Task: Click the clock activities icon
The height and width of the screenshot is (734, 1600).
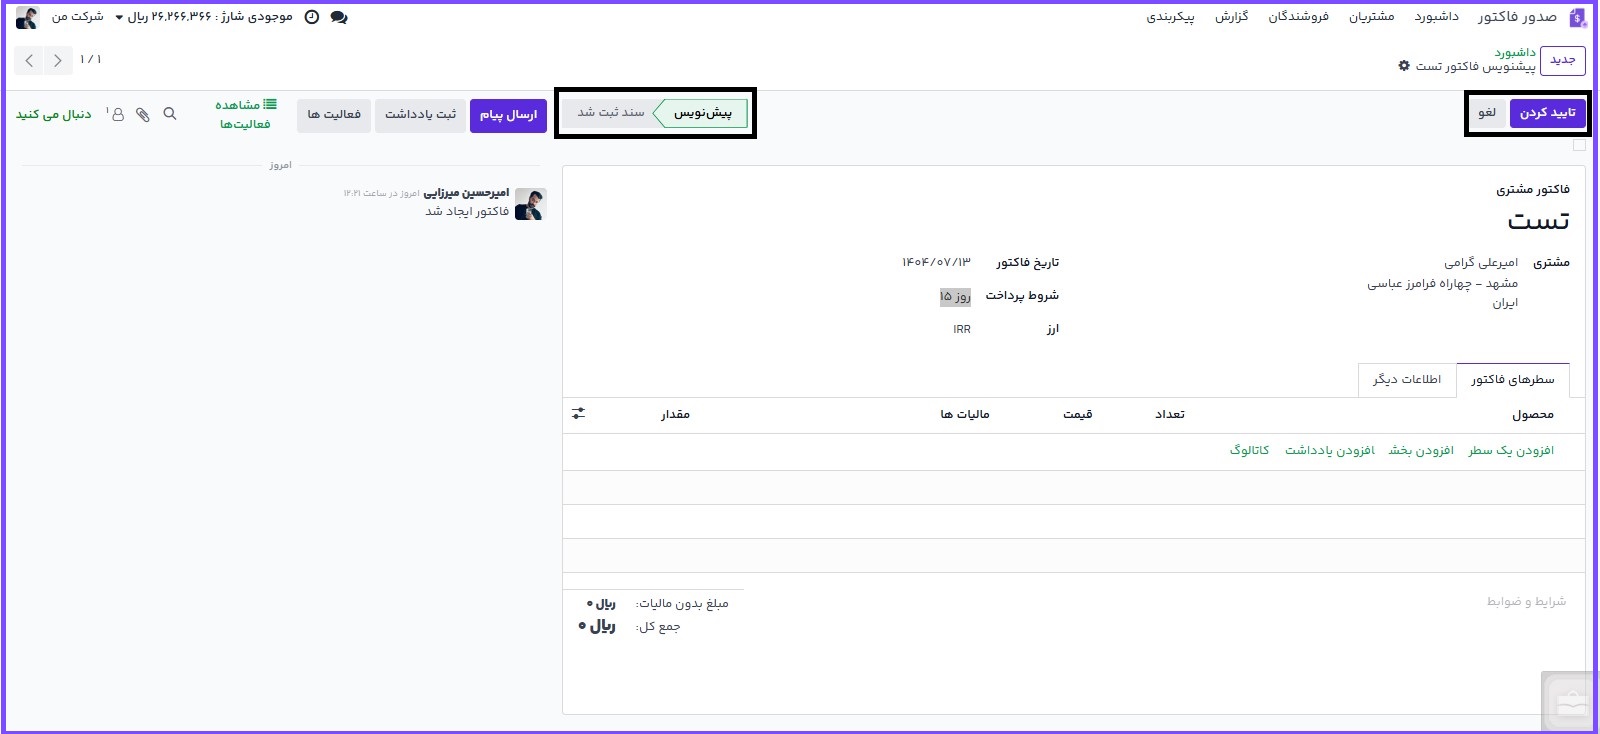Action: [312, 17]
